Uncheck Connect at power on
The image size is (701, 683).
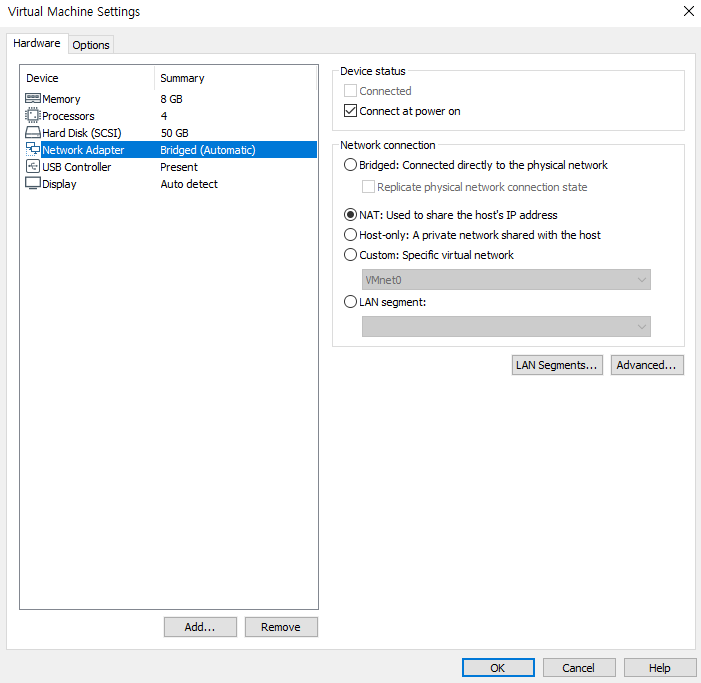pos(350,111)
